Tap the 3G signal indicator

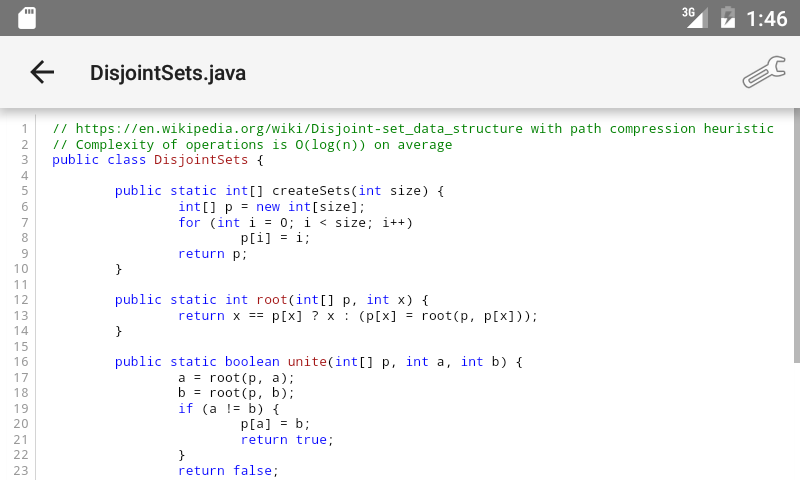click(695, 17)
